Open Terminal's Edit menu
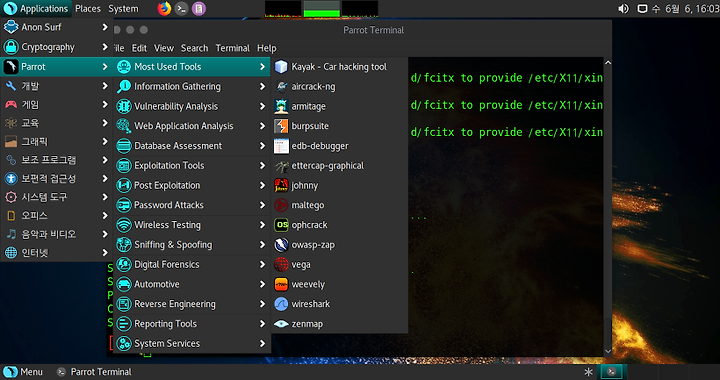 tap(139, 48)
